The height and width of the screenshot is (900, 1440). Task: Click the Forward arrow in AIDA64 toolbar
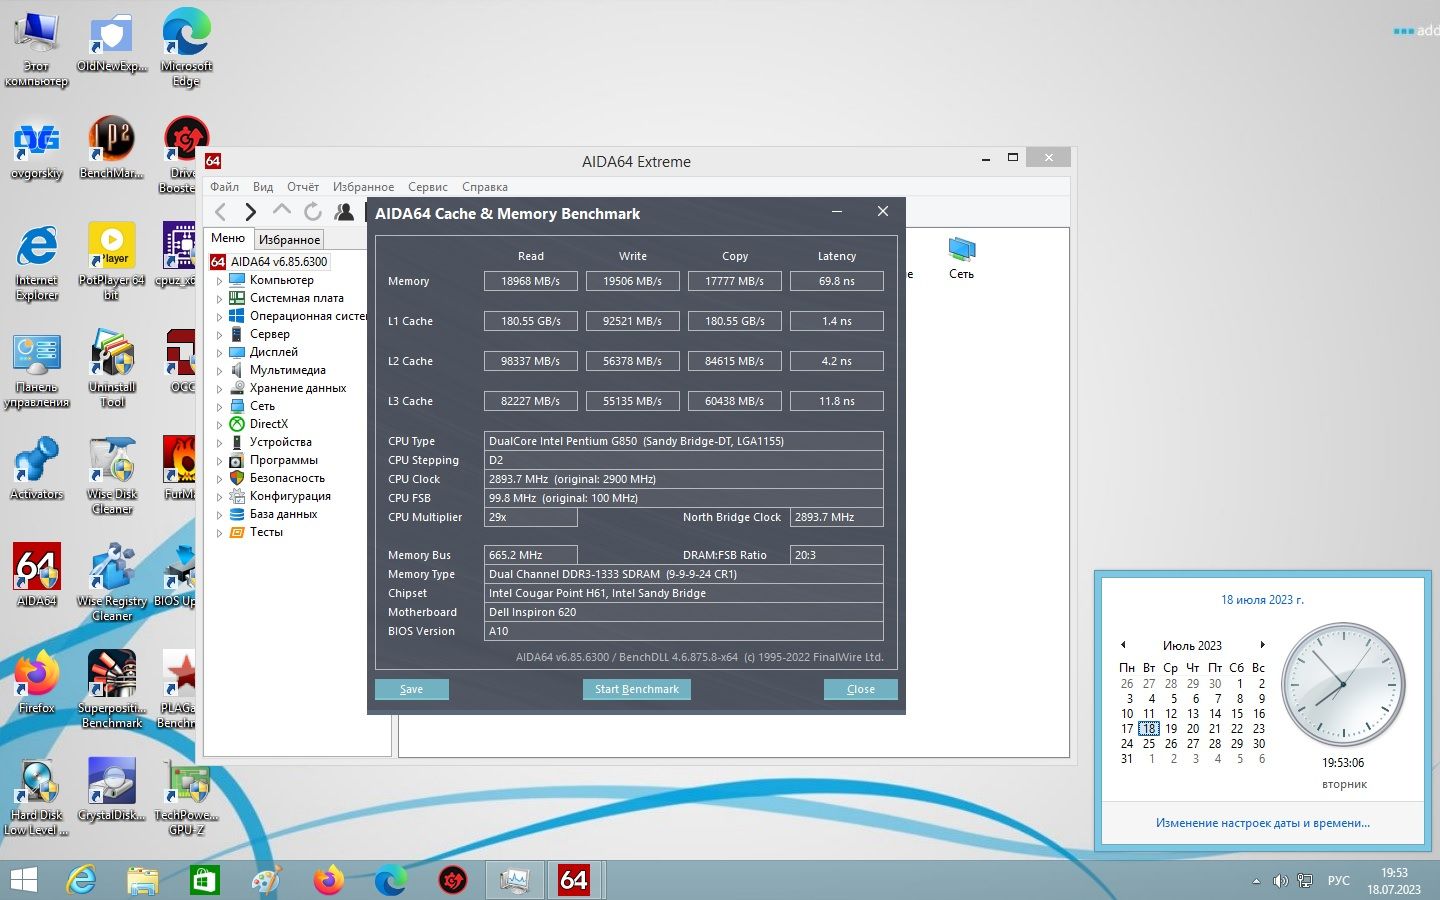[x=251, y=211]
